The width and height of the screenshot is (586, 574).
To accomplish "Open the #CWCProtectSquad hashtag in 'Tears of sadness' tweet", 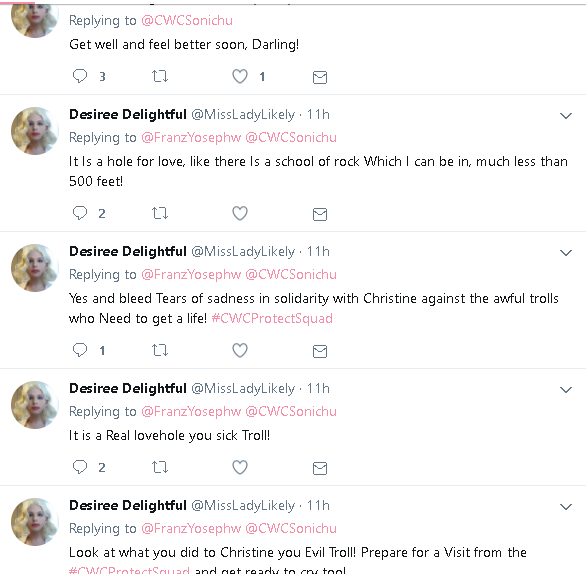I will 272,318.
